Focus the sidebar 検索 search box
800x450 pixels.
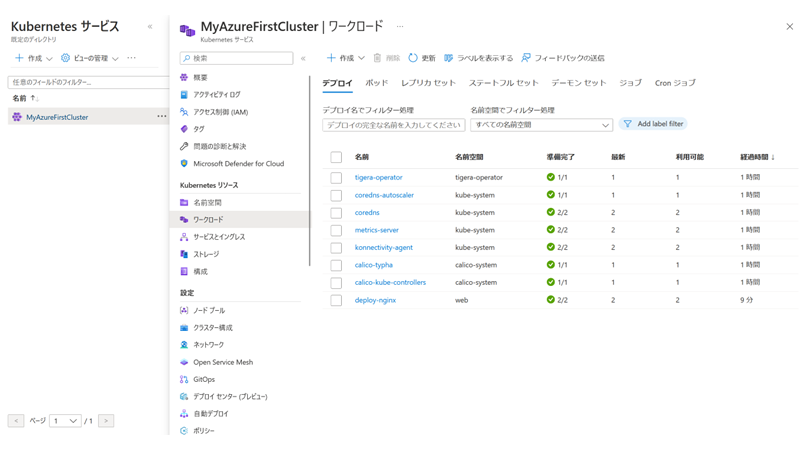(x=236, y=58)
